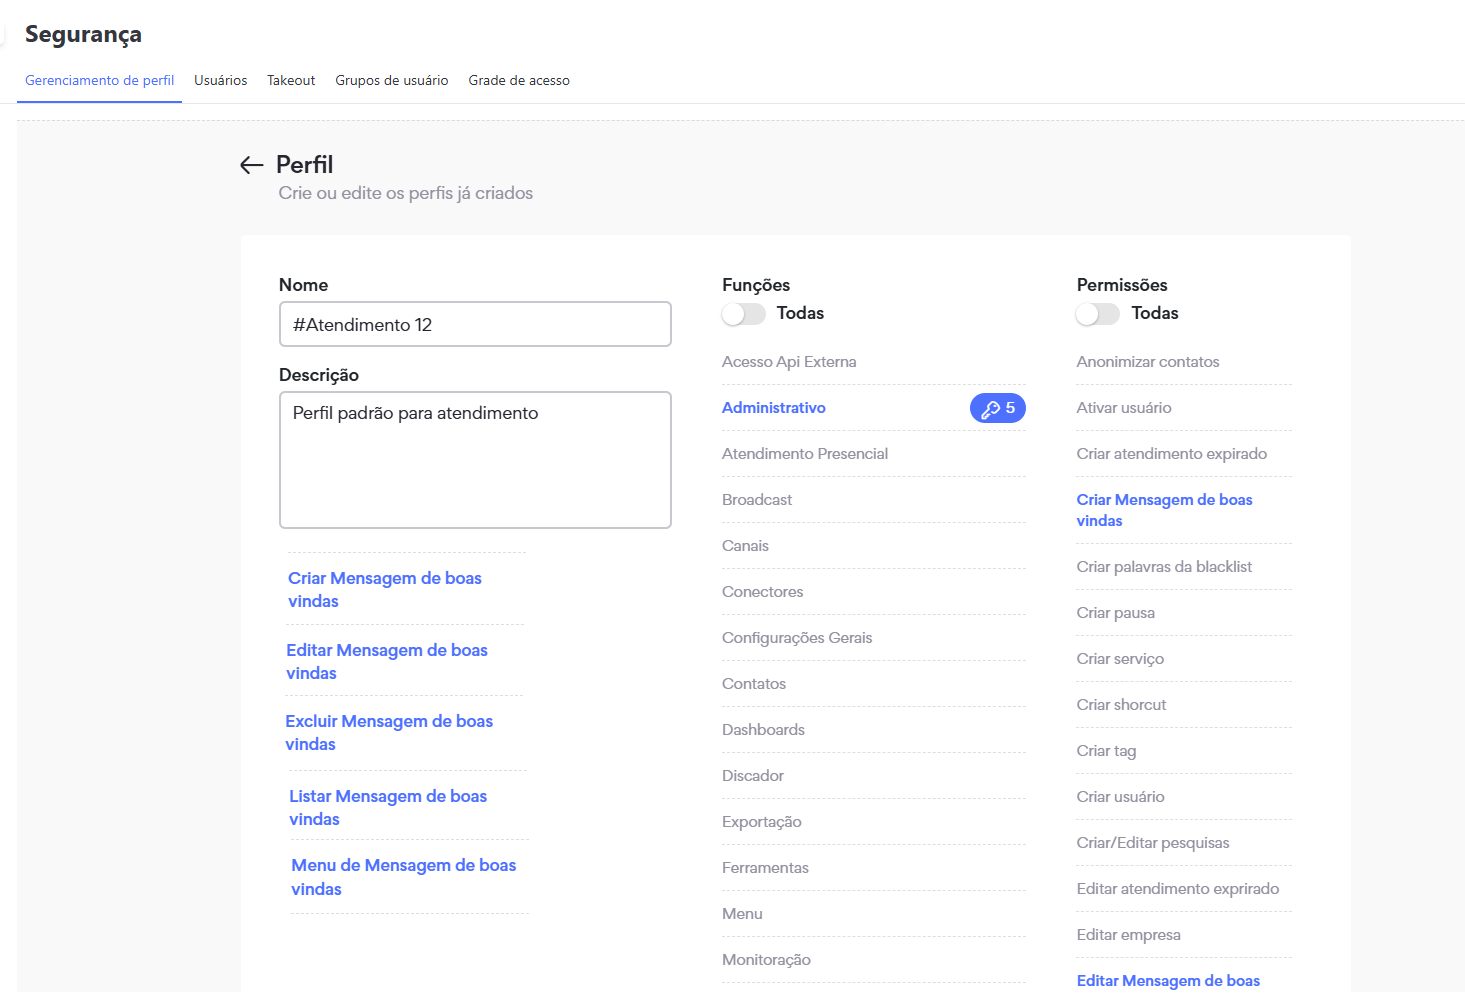1465x993 pixels.
Task: Select the Gerenciamento de perfil tab
Action: [99, 80]
